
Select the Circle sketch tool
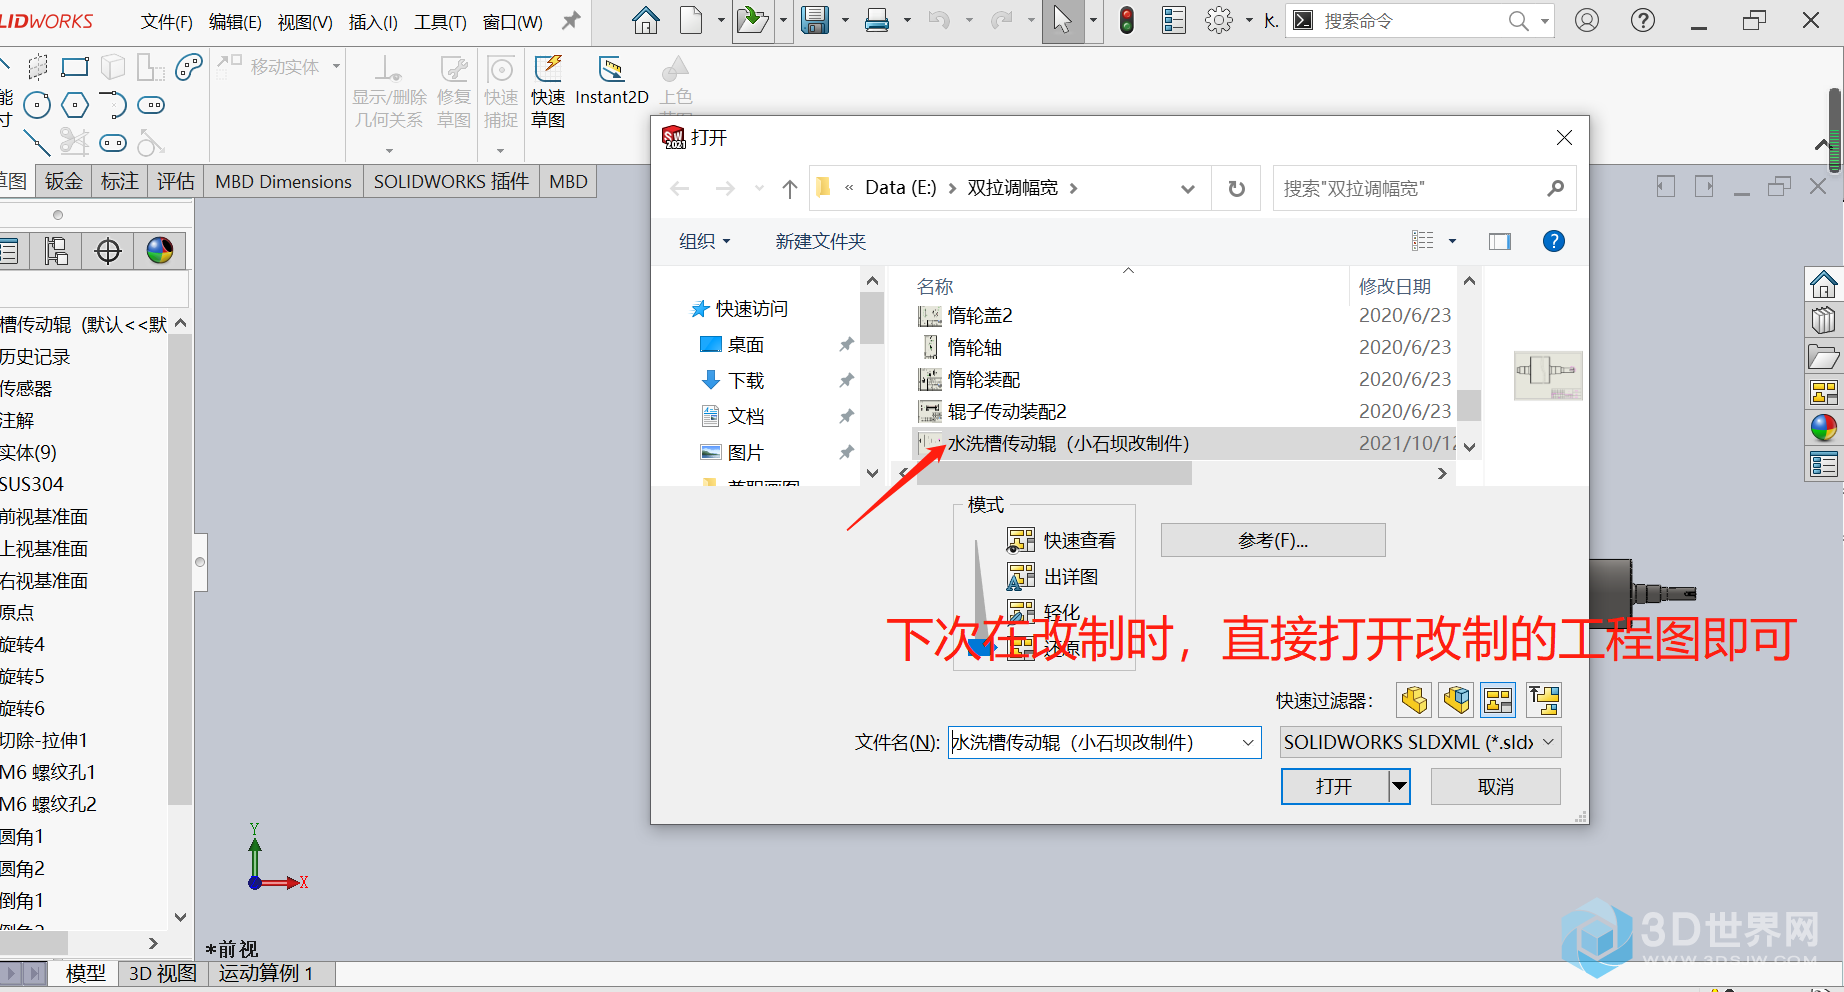tap(37, 105)
